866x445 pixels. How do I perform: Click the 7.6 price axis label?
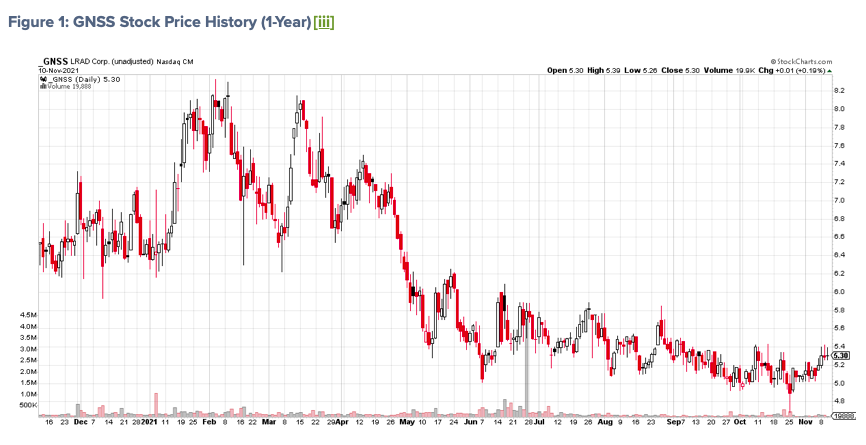pyautogui.click(x=839, y=146)
